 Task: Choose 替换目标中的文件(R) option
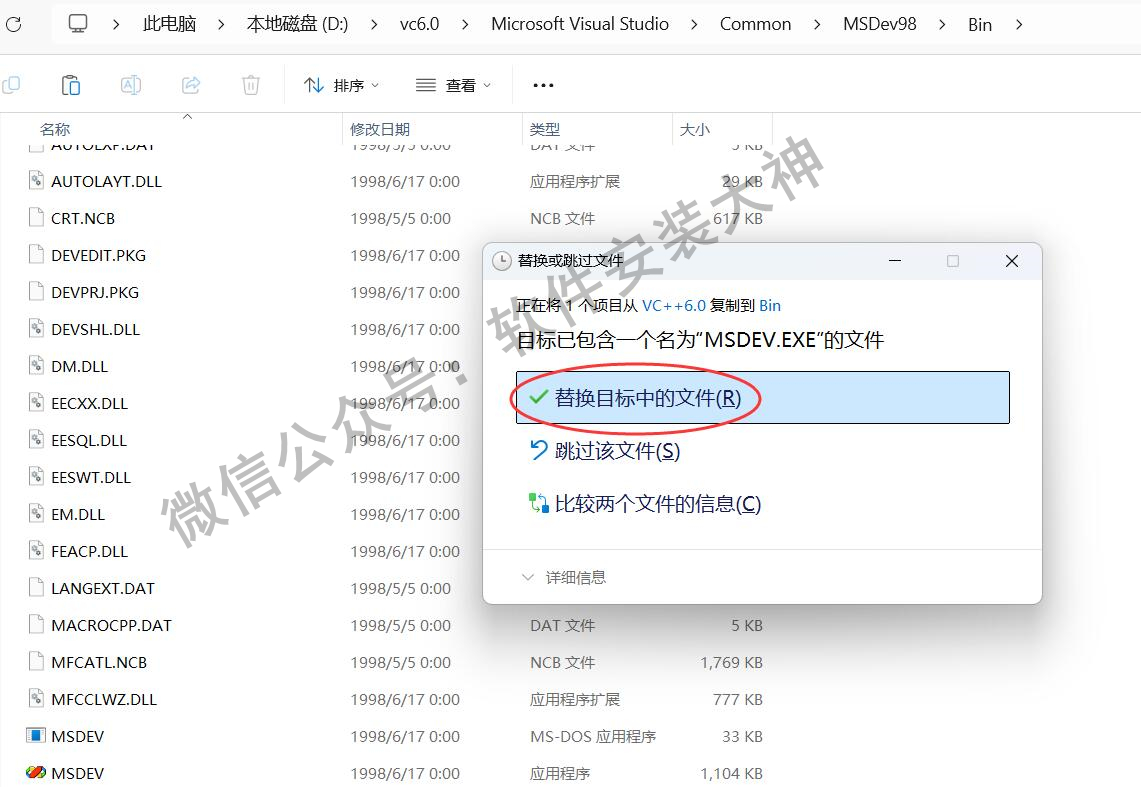click(763, 397)
